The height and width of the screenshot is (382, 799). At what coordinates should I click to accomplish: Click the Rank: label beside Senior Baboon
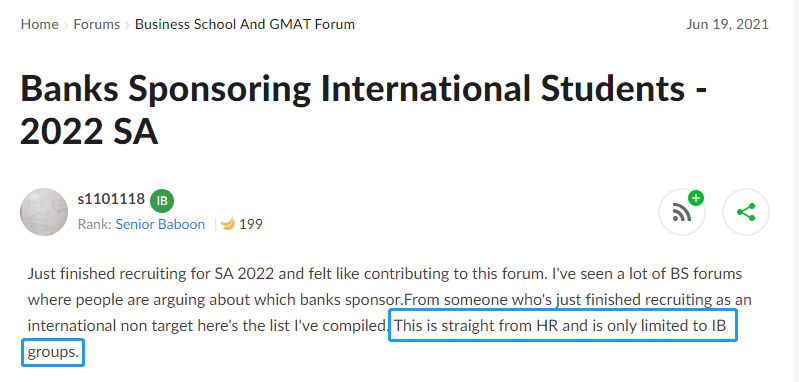pos(95,224)
